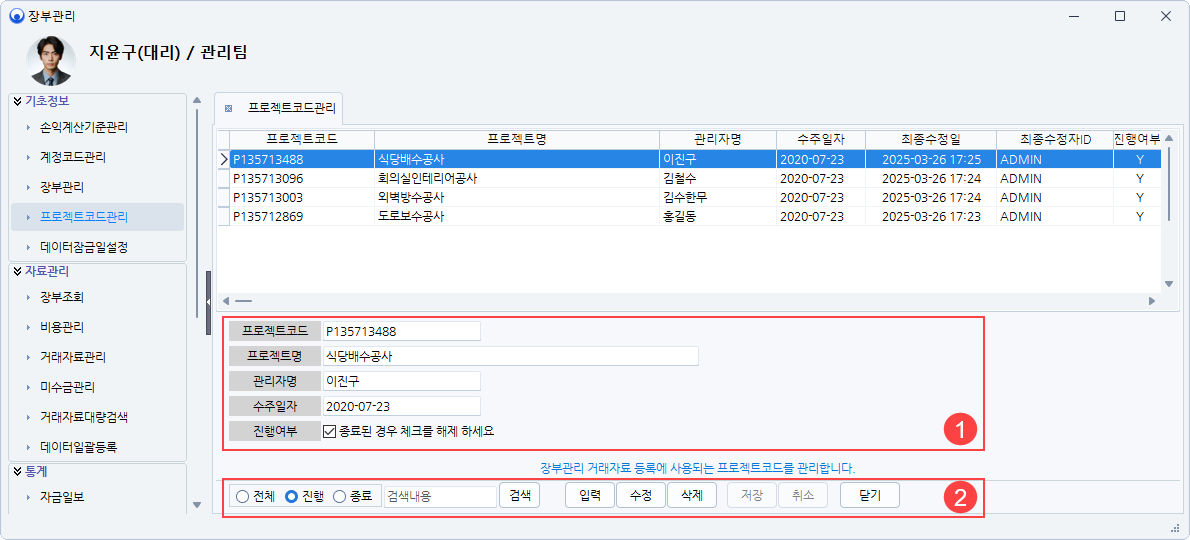Close the 프로젝트코드관리 tab with its x icon
1190x540 pixels.
point(228,108)
